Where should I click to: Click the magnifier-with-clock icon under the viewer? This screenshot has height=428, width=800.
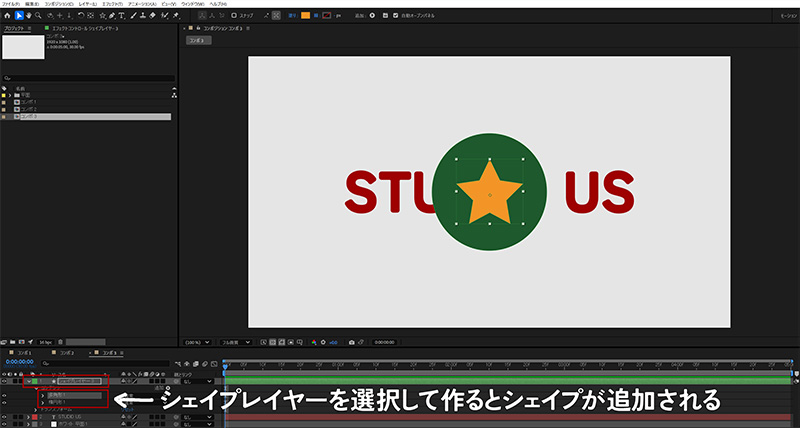pos(264,342)
